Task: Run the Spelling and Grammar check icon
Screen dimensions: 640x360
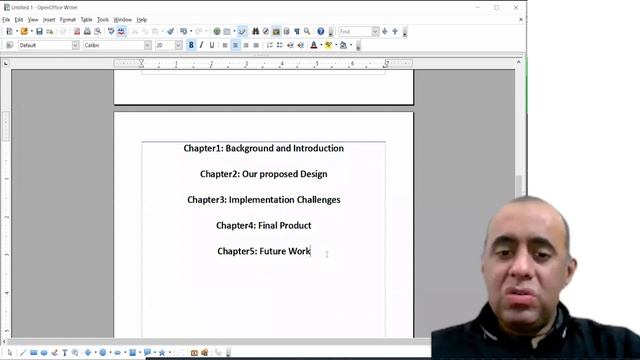Action: (111, 31)
